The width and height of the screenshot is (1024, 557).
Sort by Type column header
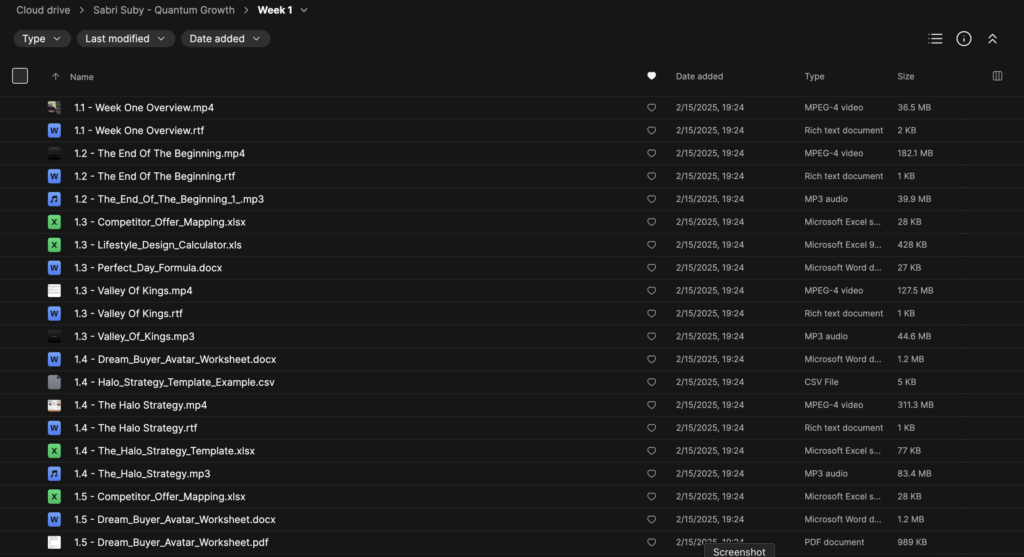click(x=814, y=76)
